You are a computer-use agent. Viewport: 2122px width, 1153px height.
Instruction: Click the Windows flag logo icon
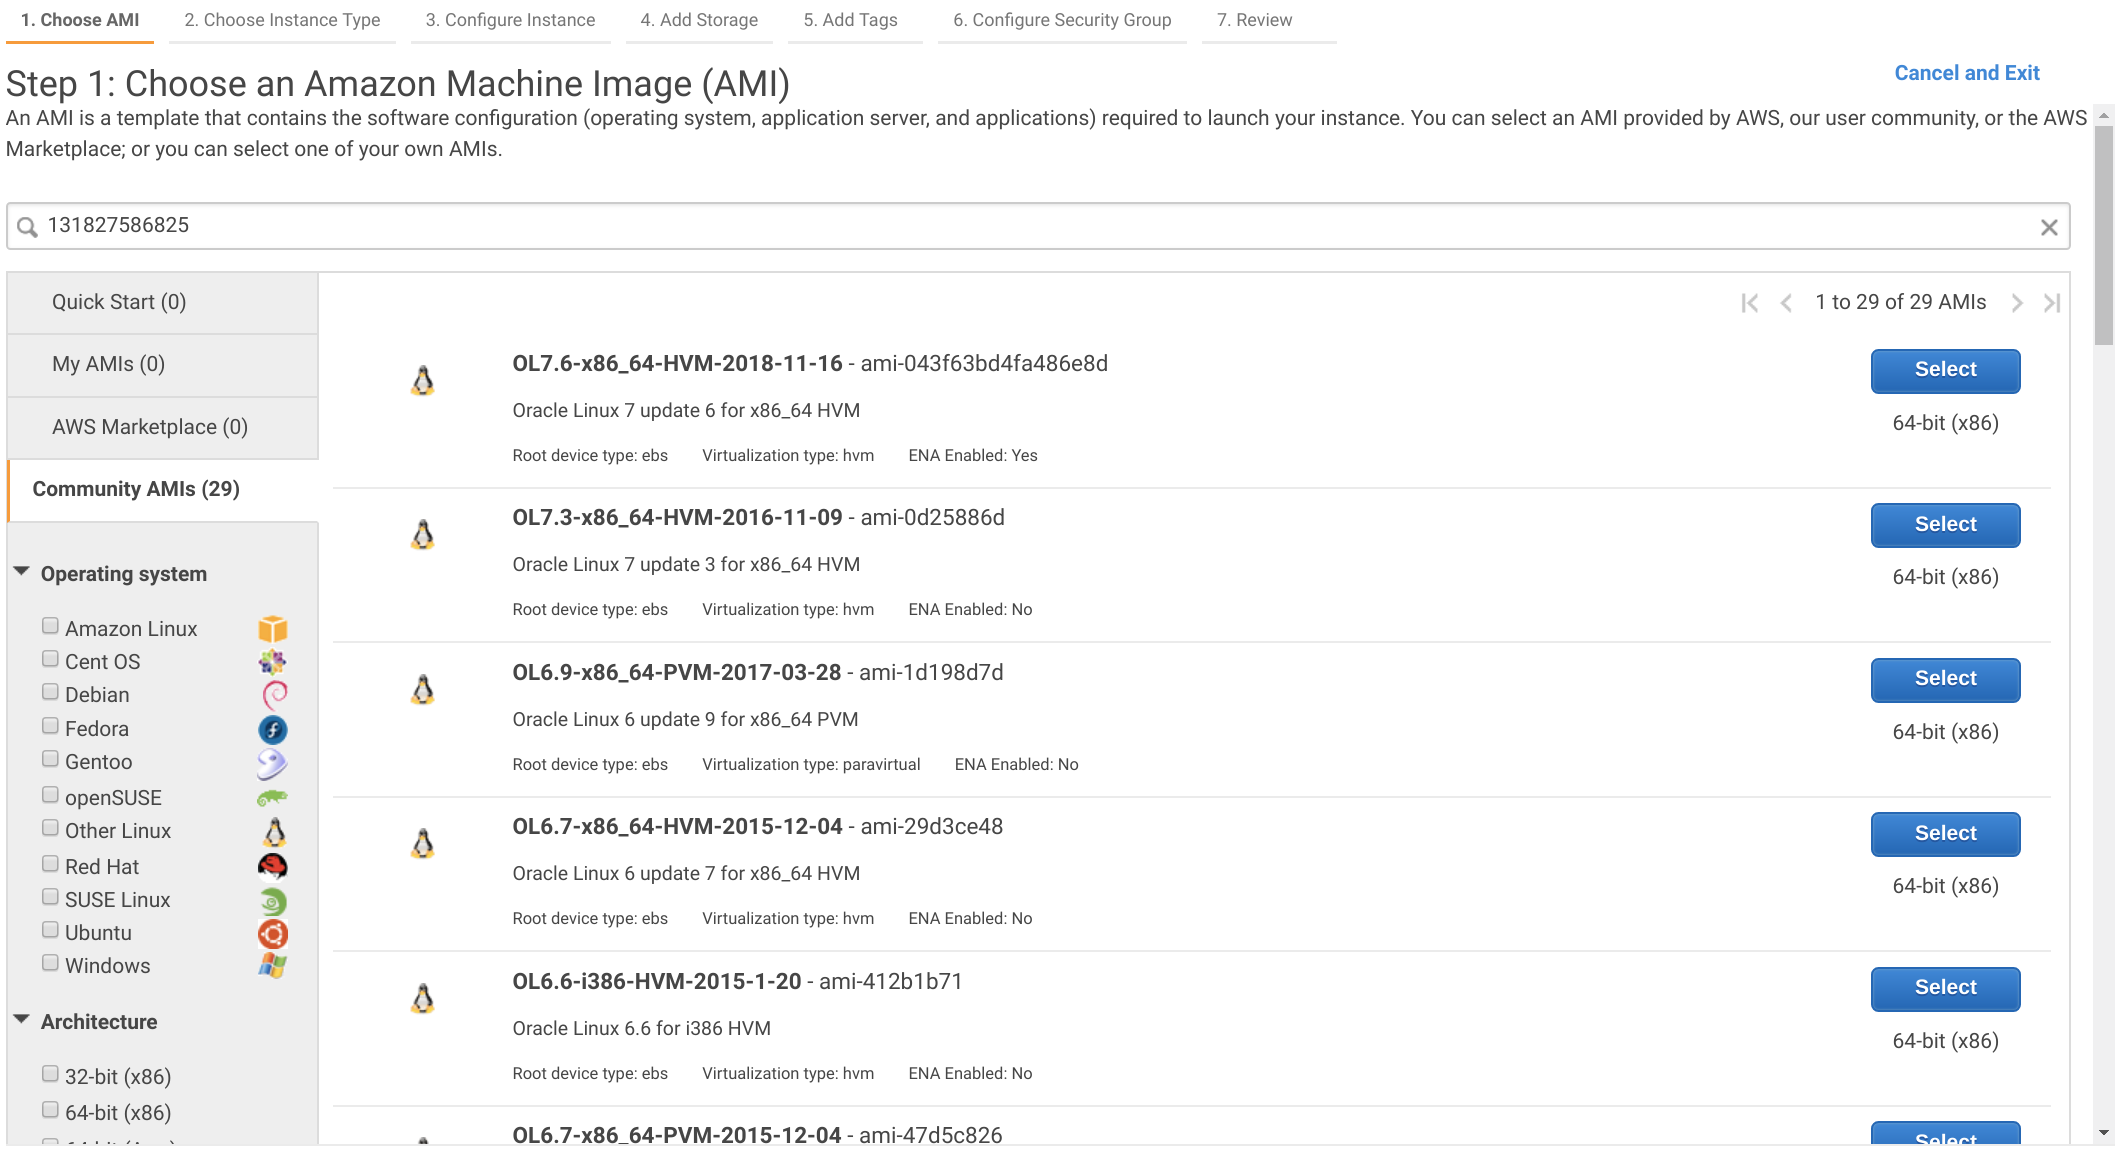click(273, 966)
